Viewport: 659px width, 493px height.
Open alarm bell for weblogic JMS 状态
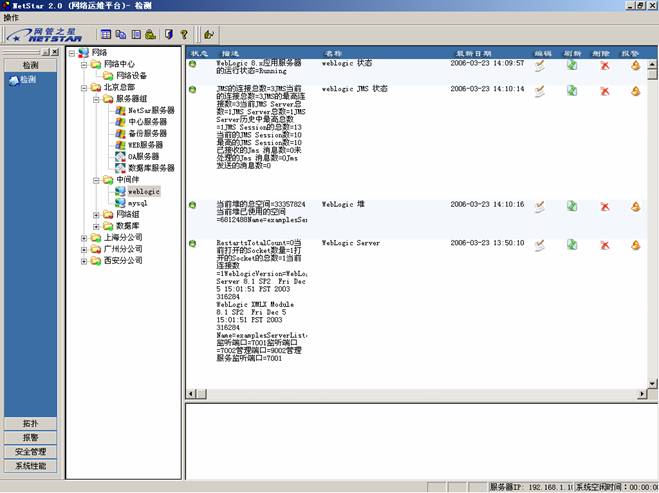[635, 91]
